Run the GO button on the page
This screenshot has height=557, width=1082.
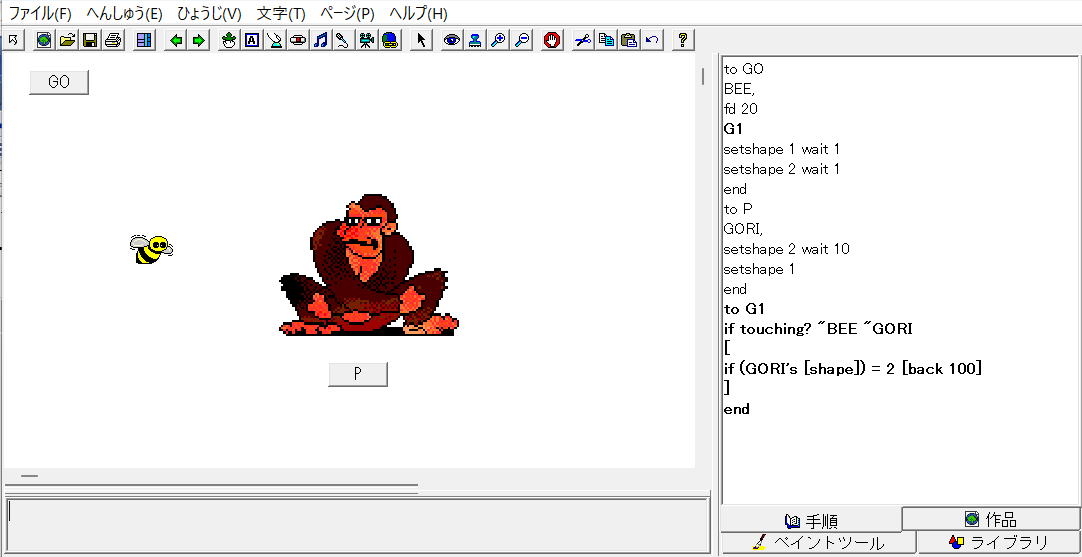[x=59, y=82]
